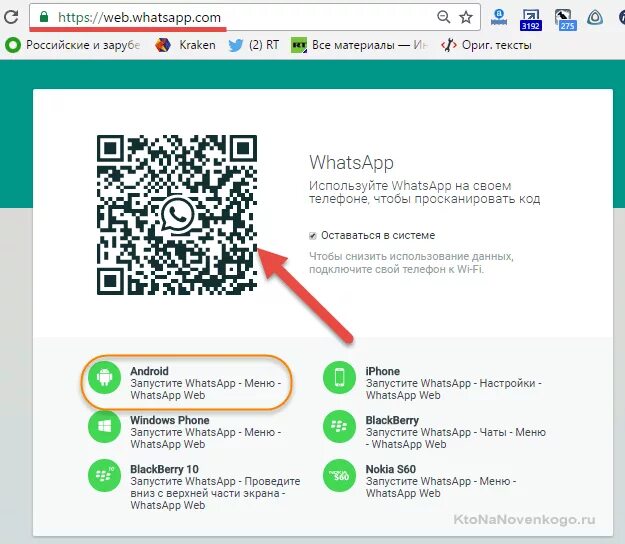
Task: Click the web.whatsapp.com address bar
Action: click(x=255, y=17)
